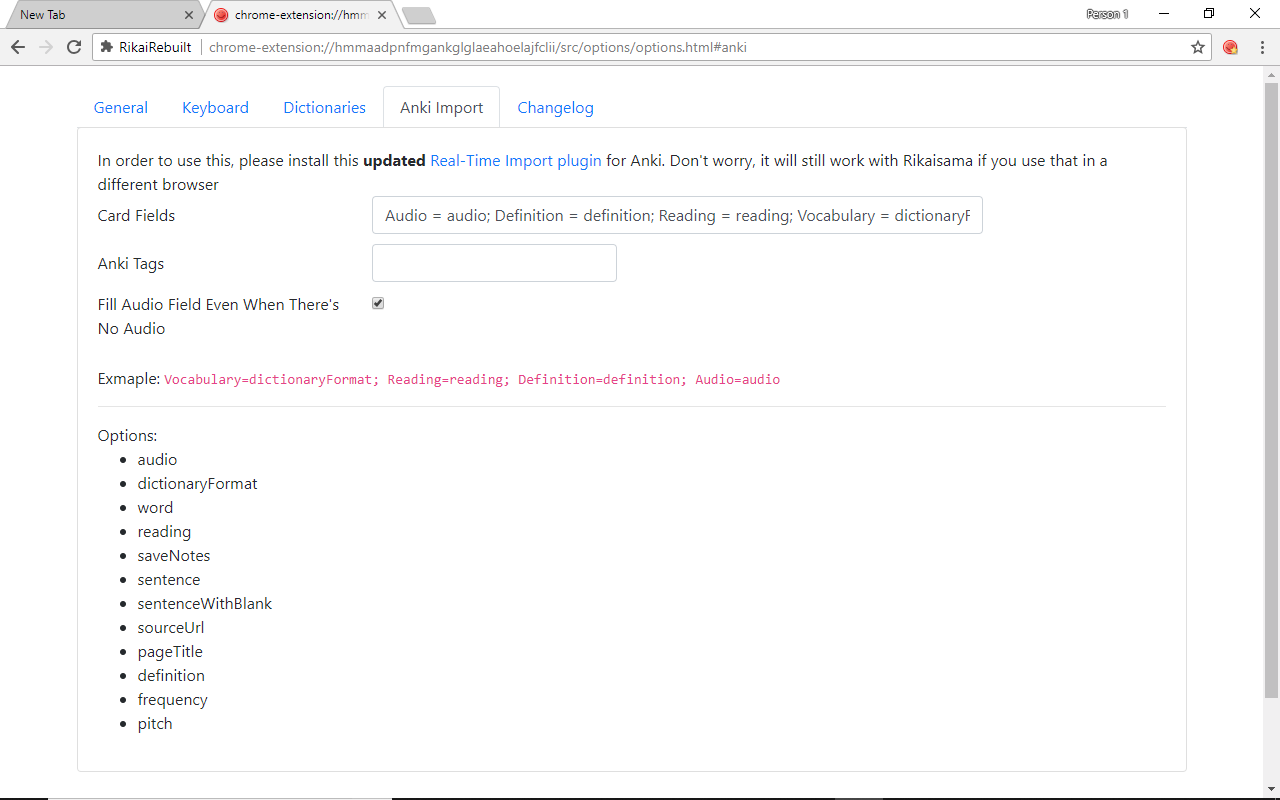
Task: Click the 'pageTitle' option text
Action: (170, 652)
